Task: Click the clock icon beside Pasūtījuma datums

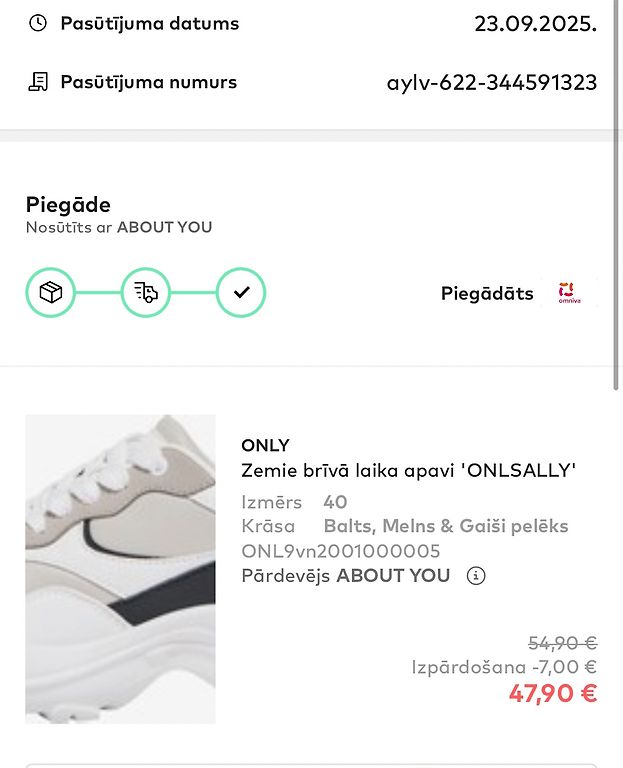Action: click(38, 23)
